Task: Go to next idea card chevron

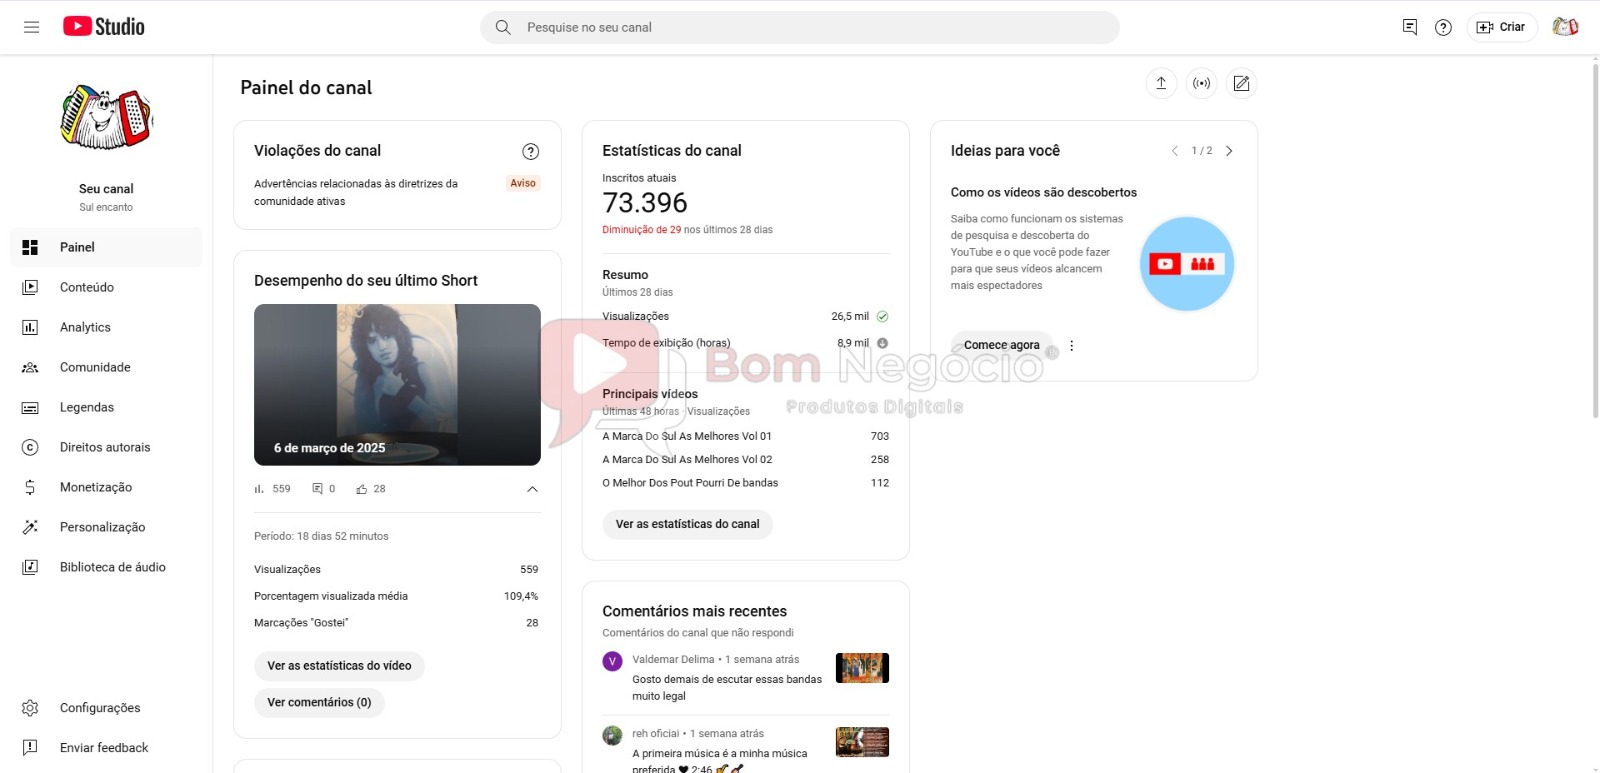Action: coord(1229,151)
